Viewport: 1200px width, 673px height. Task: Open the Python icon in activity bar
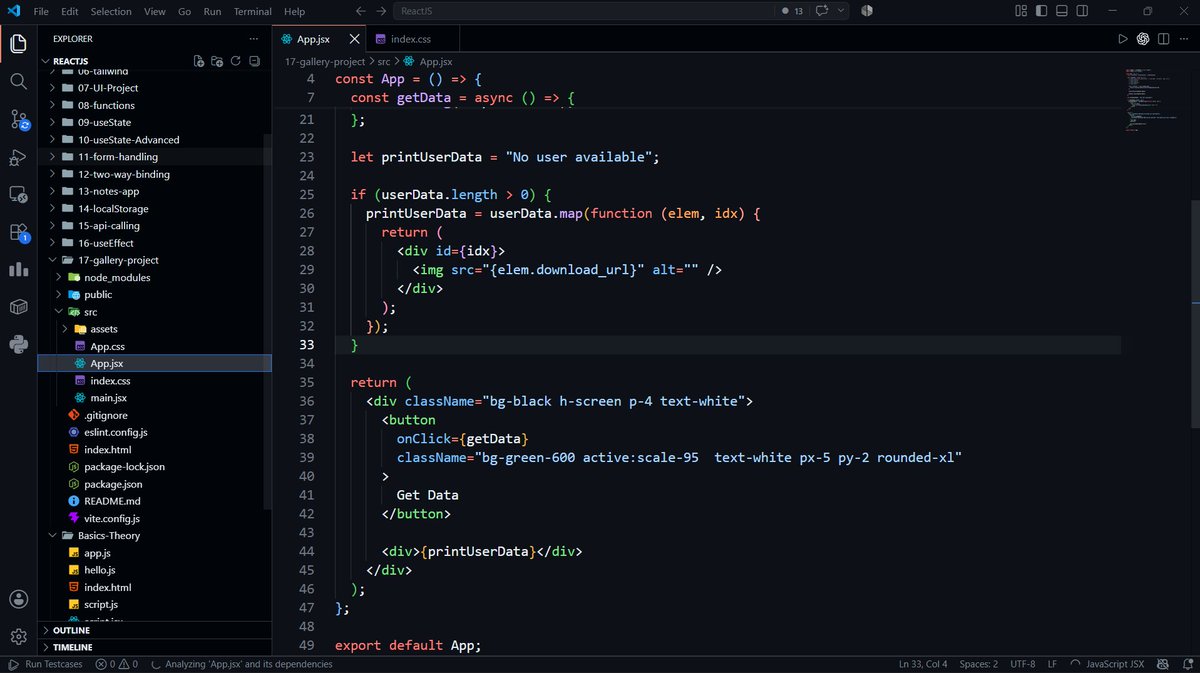[x=18, y=344]
